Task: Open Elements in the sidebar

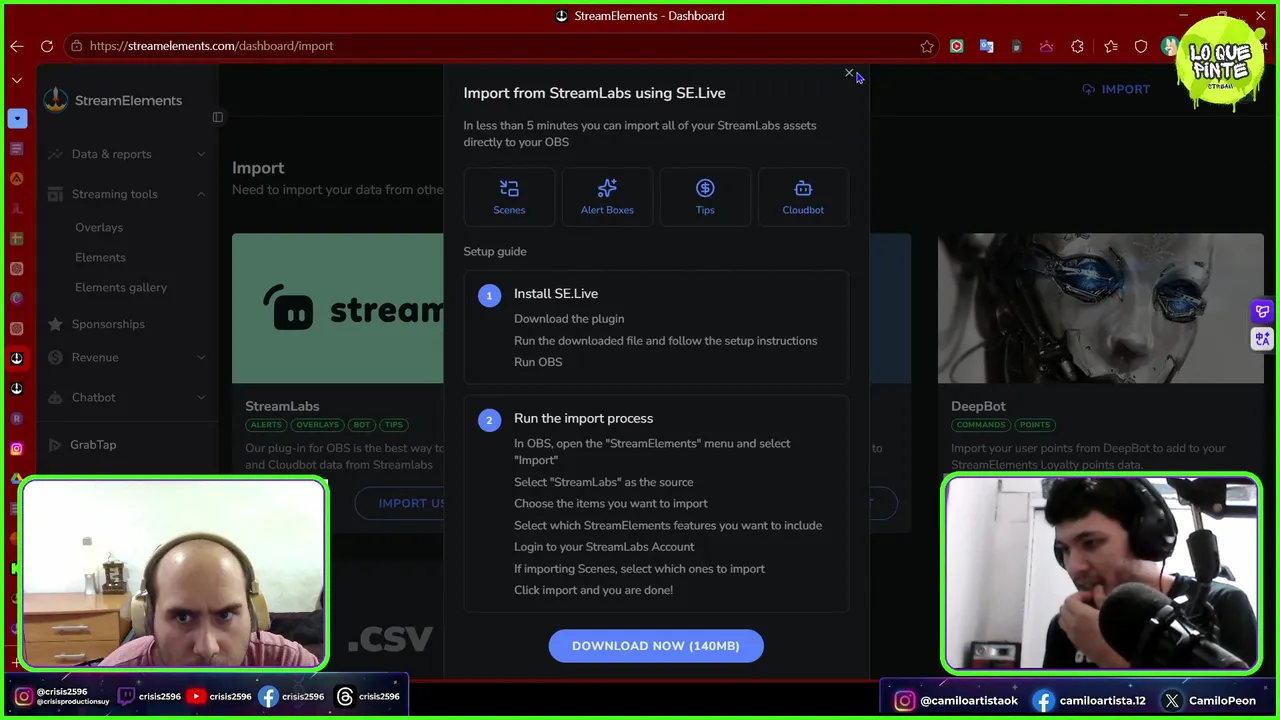Action: pos(100,257)
